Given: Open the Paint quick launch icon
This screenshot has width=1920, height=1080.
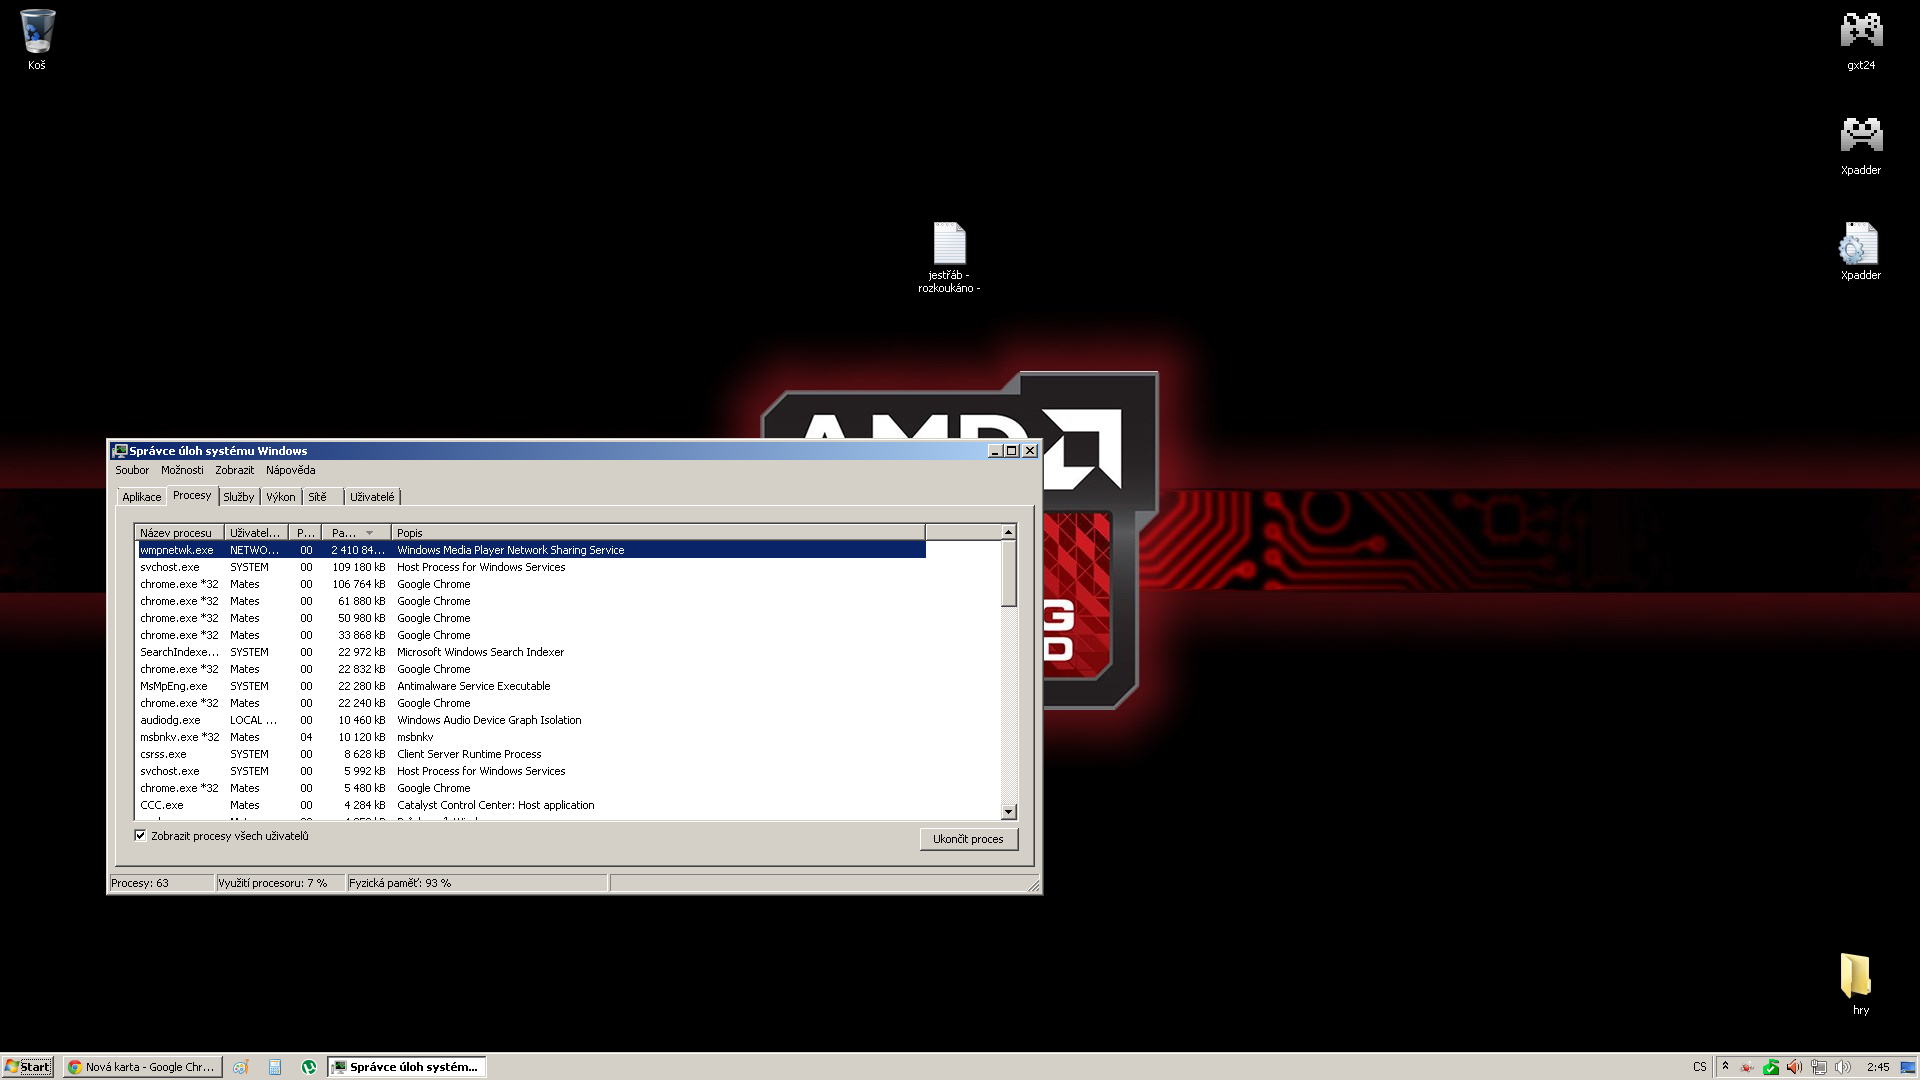Looking at the screenshot, I should (x=240, y=1067).
